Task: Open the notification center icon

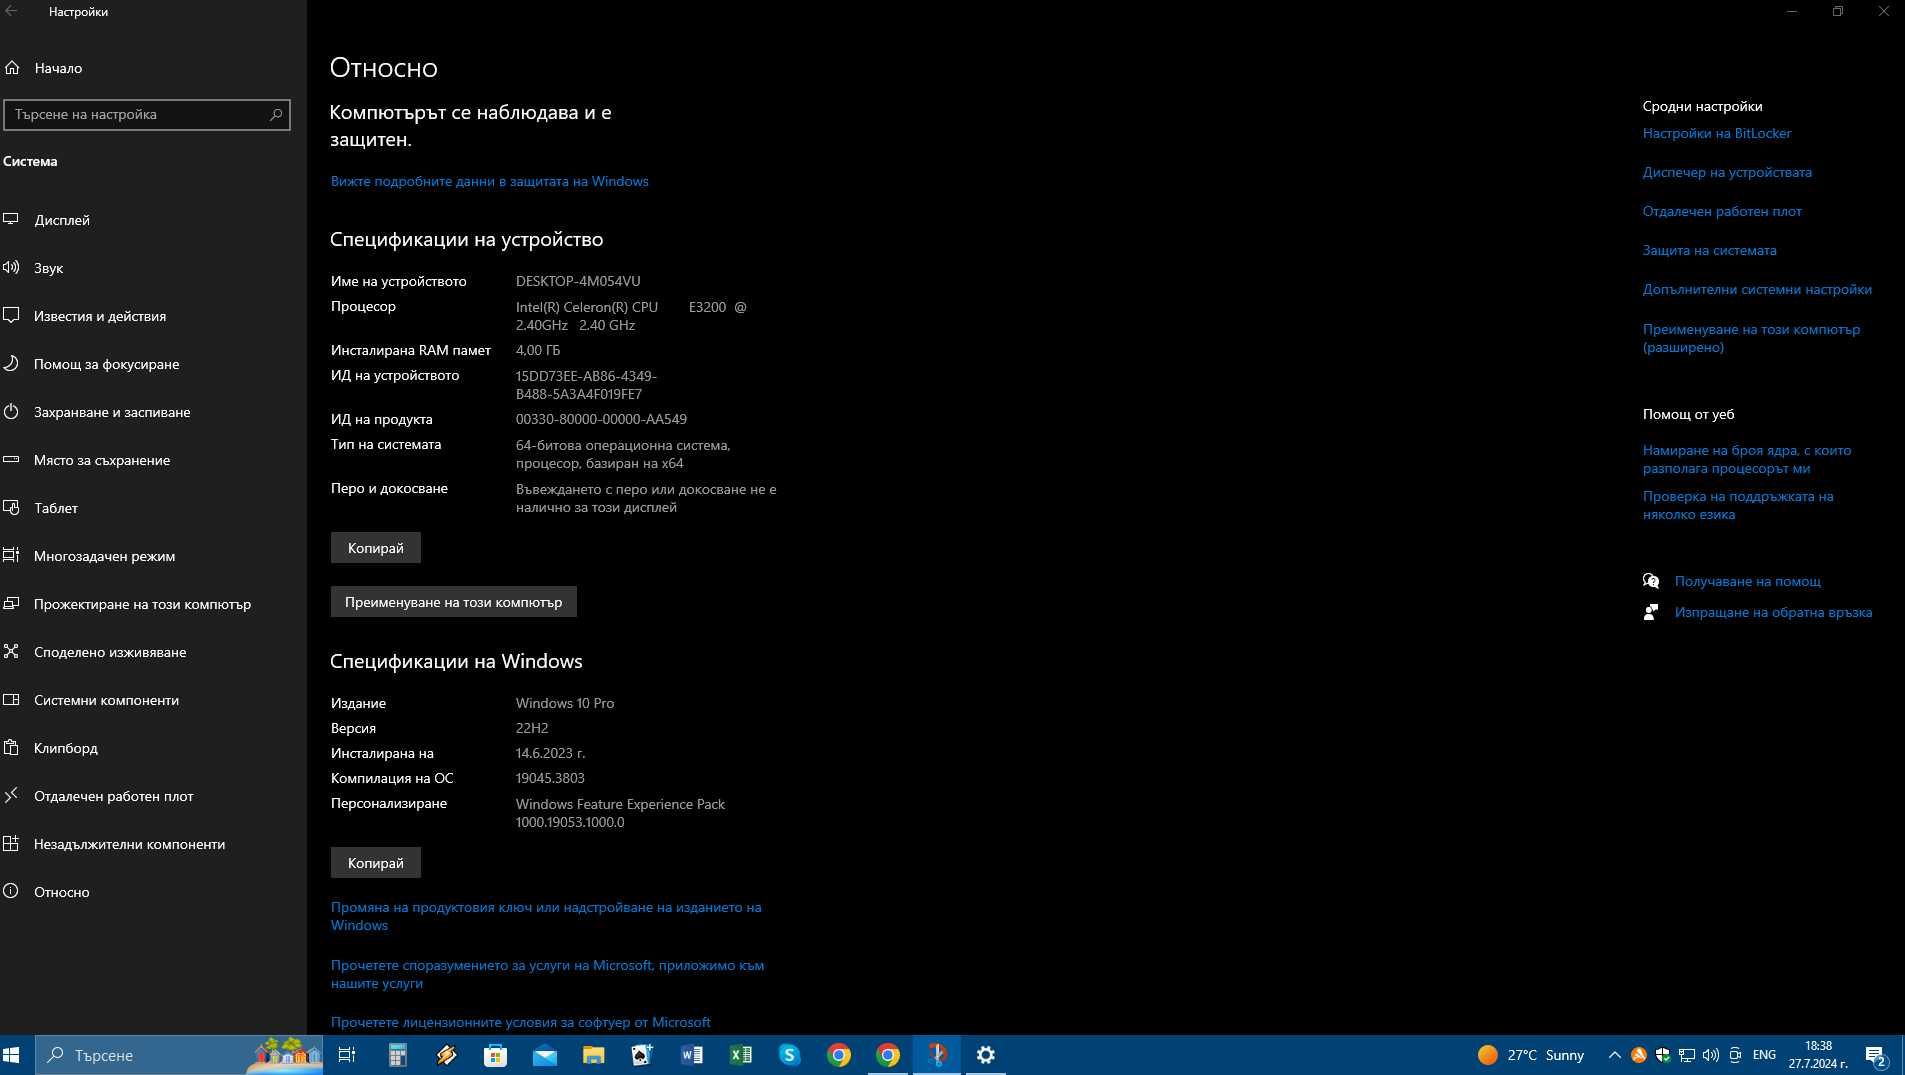Action: tap(1876, 1056)
